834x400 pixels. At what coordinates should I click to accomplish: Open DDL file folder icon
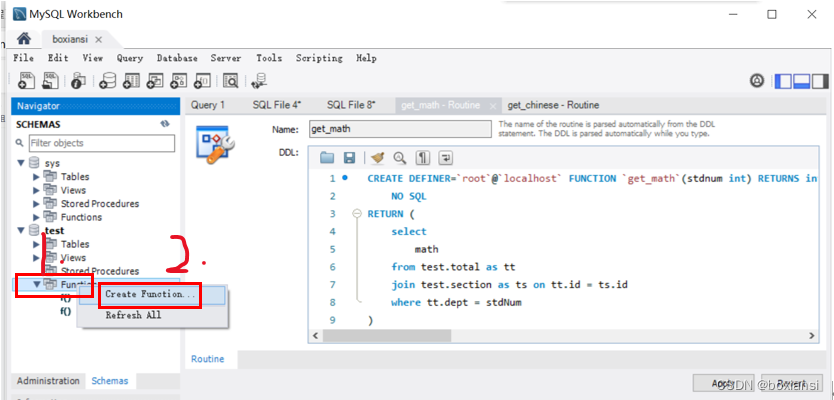pyautogui.click(x=327, y=157)
